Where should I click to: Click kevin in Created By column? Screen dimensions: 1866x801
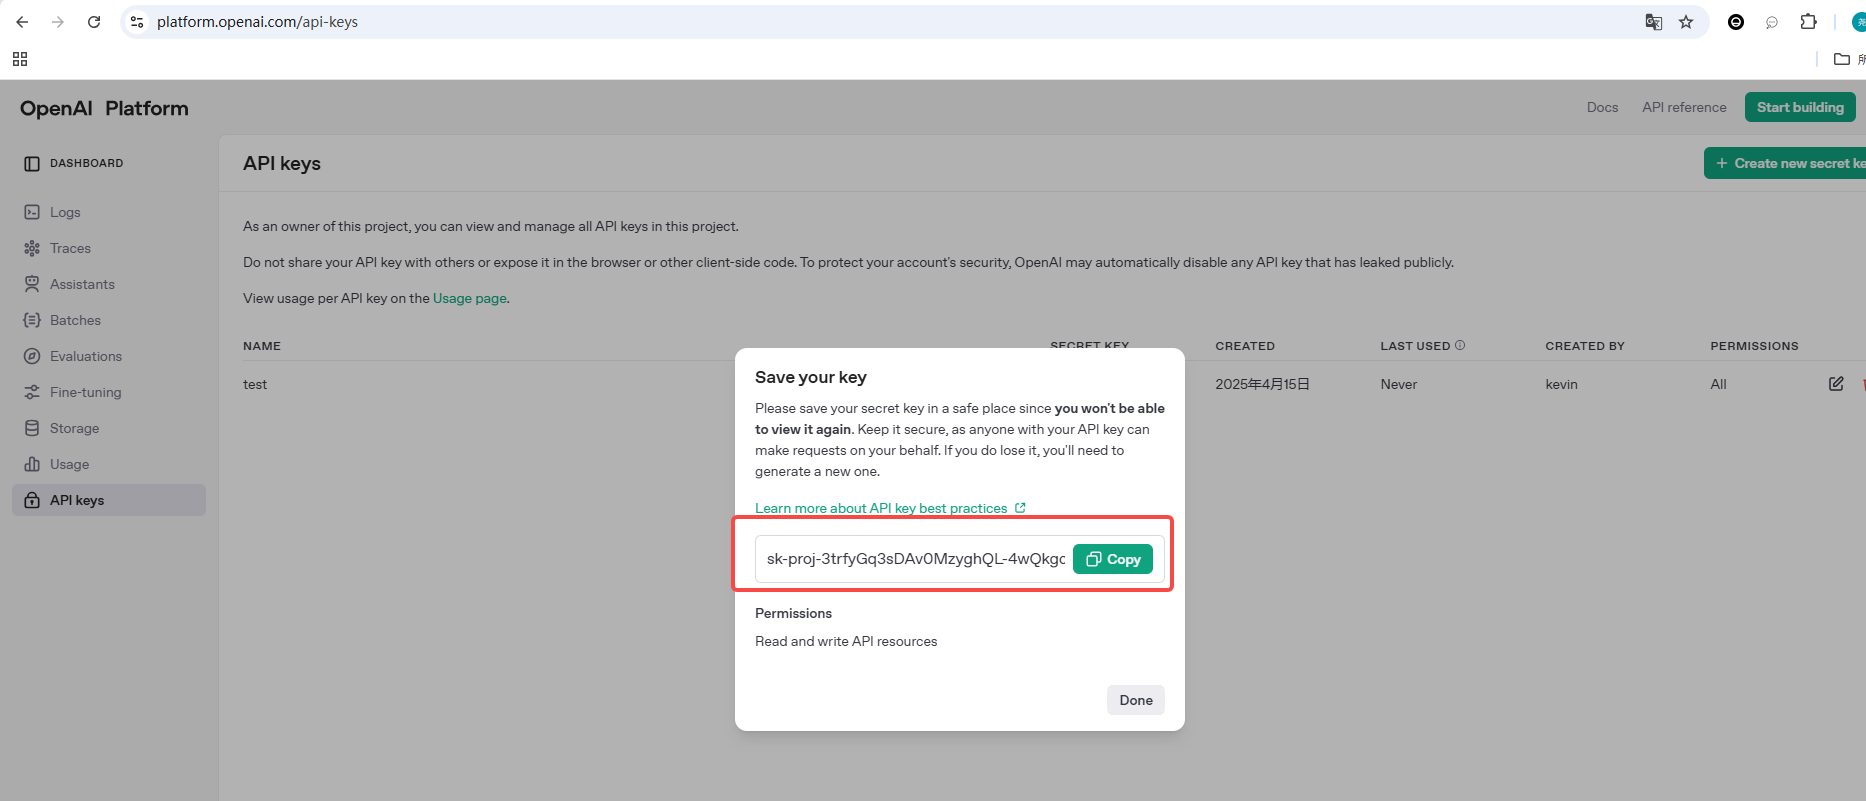[x=1561, y=384]
